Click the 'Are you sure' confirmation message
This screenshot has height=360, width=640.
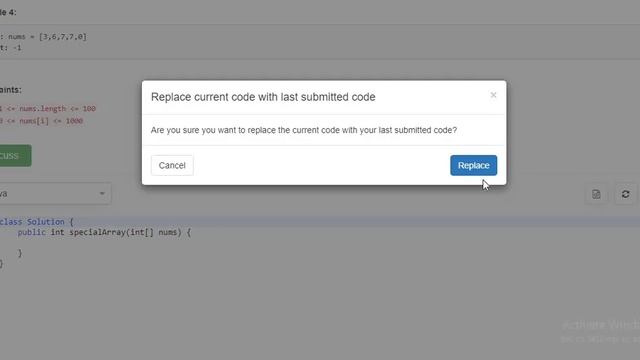[x=304, y=130]
